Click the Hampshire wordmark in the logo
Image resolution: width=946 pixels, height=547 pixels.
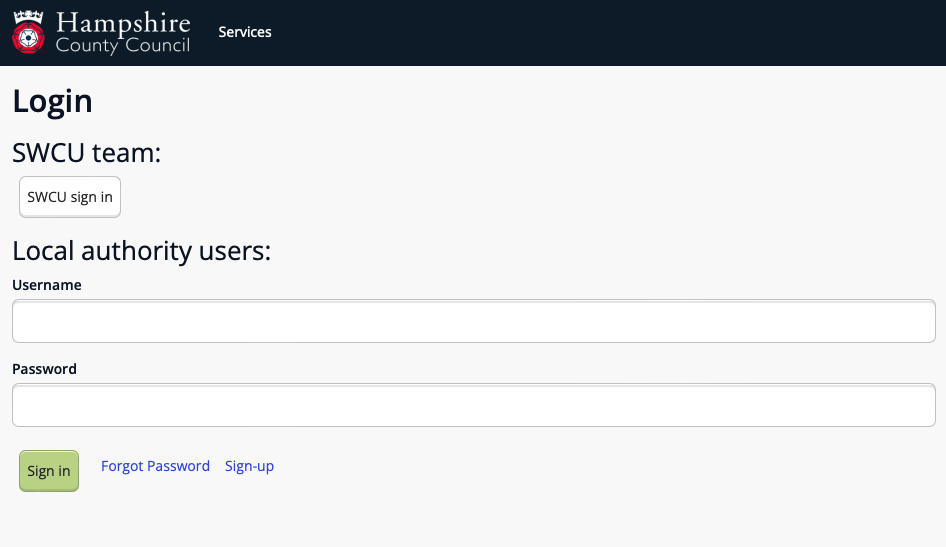click(x=122, y=22)
